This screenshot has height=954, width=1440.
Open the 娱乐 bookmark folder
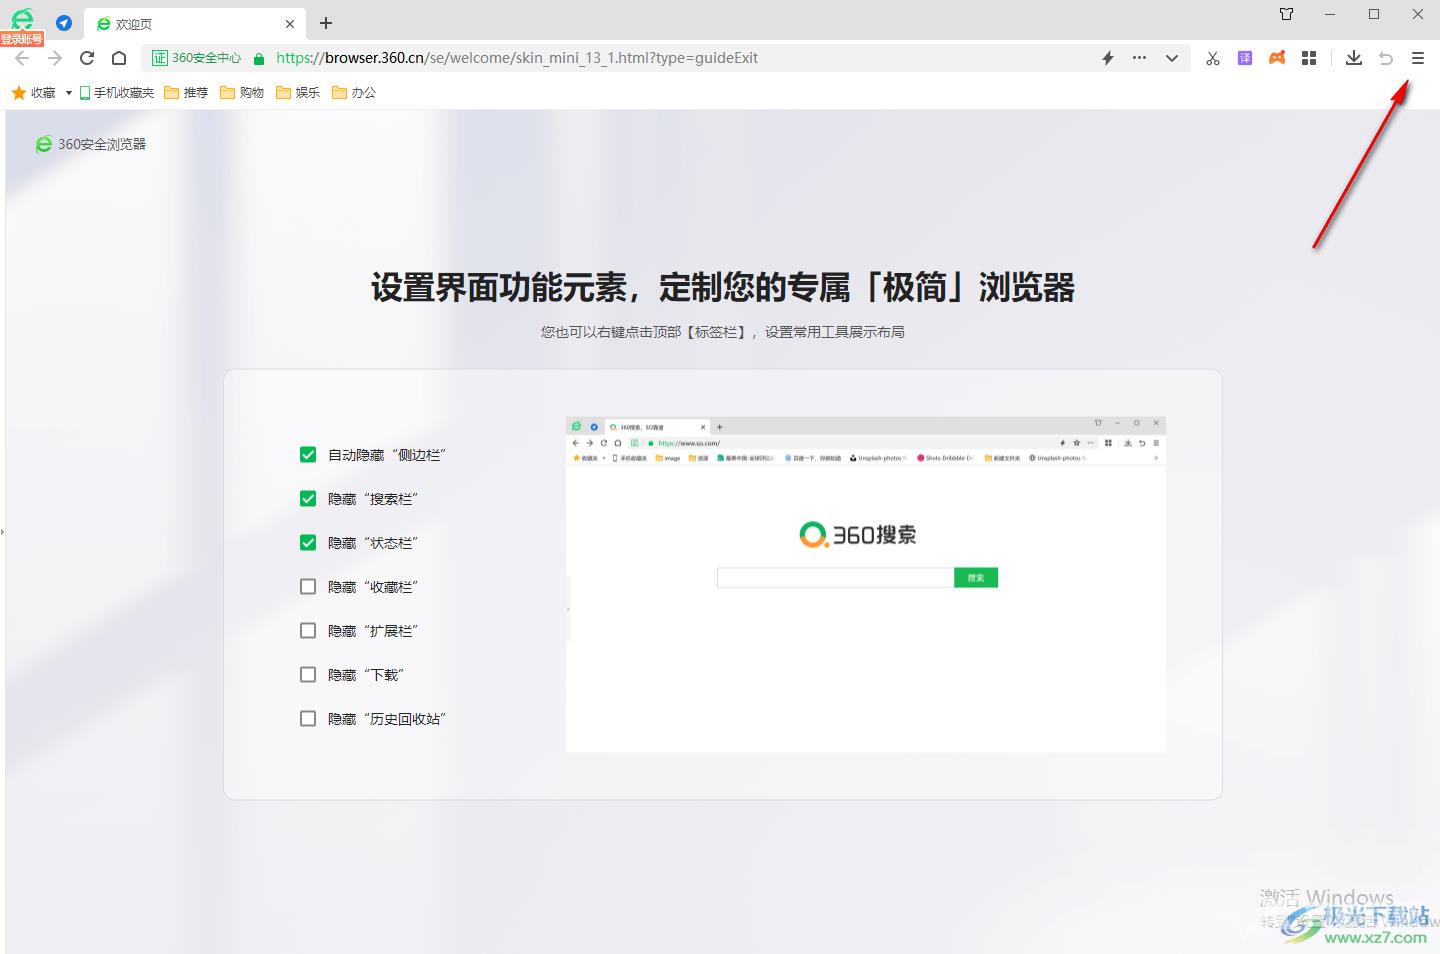(x=298, y=92)
